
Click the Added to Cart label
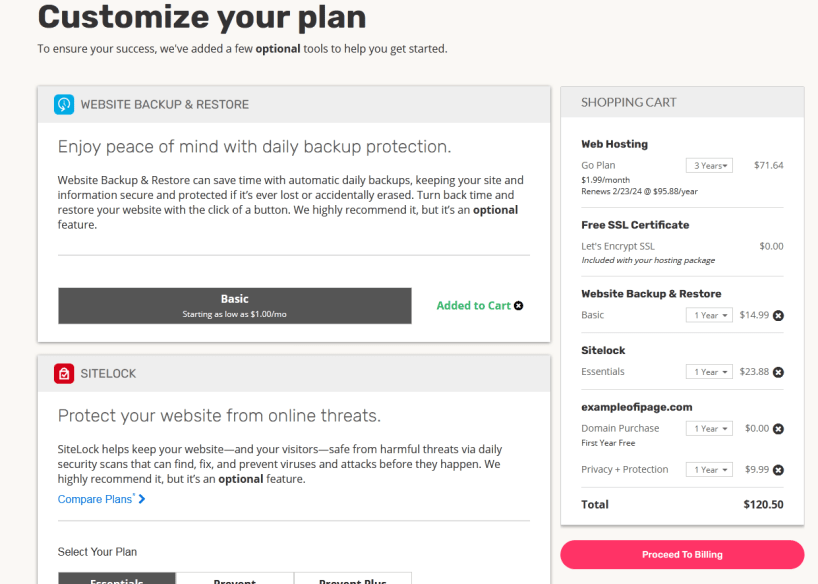473,306
